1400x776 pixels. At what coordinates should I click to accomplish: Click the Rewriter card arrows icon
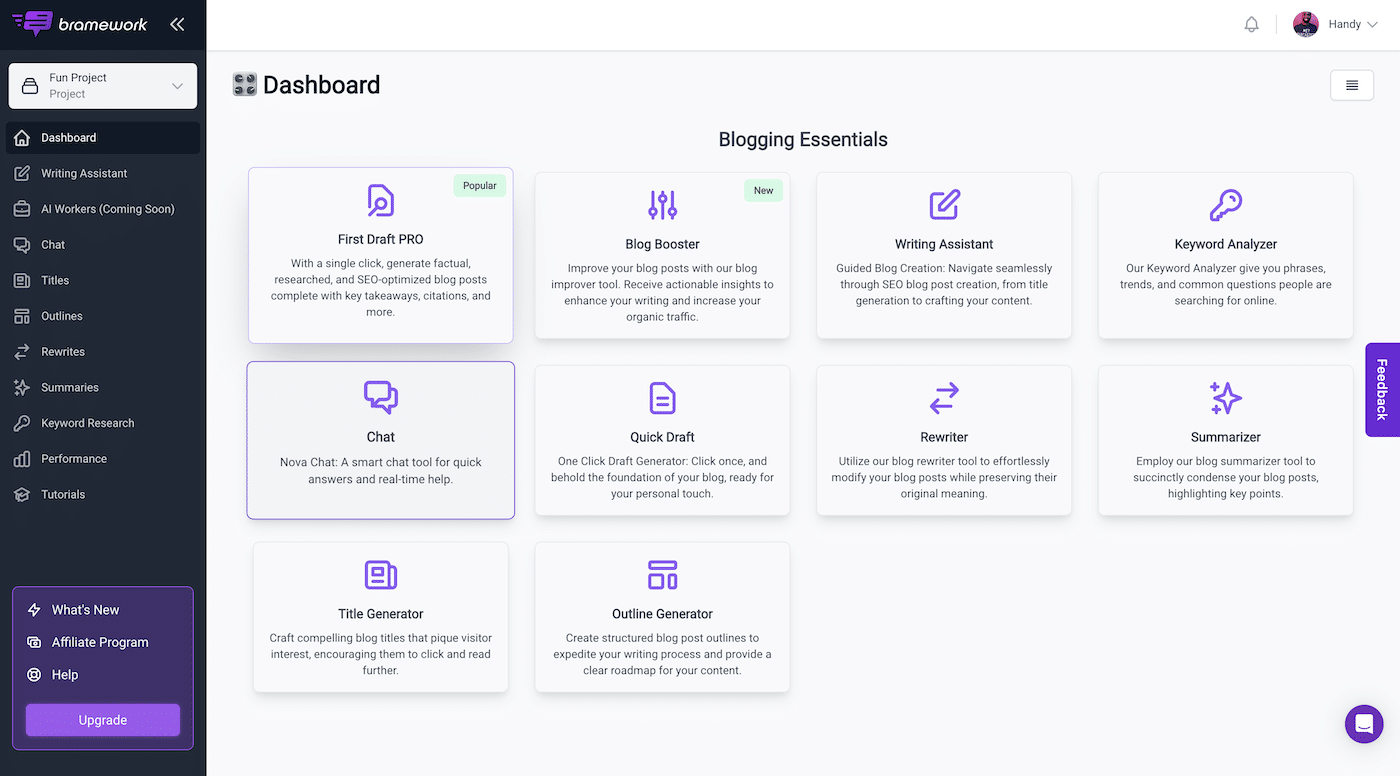[x=944, y=398]
